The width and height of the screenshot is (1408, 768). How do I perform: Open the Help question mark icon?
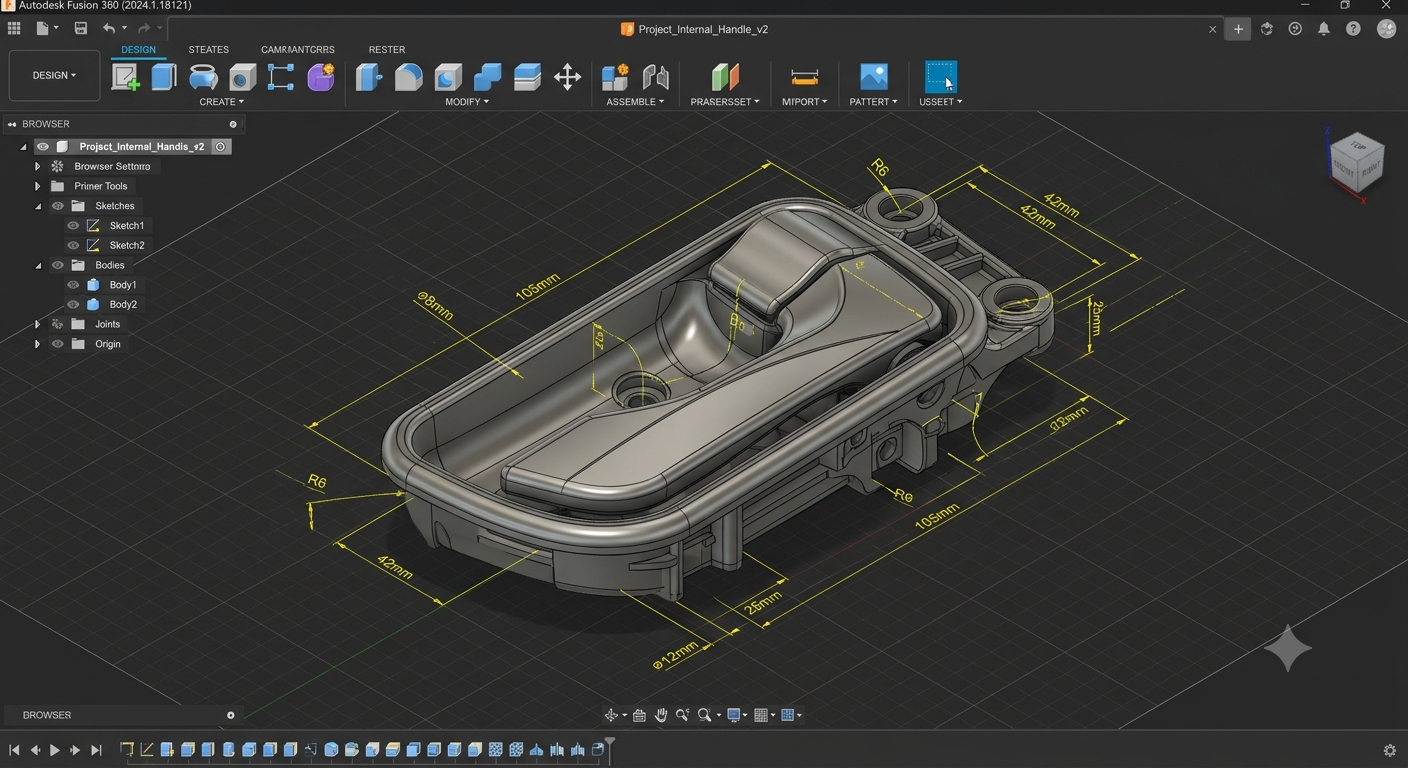pos(1353,29)
